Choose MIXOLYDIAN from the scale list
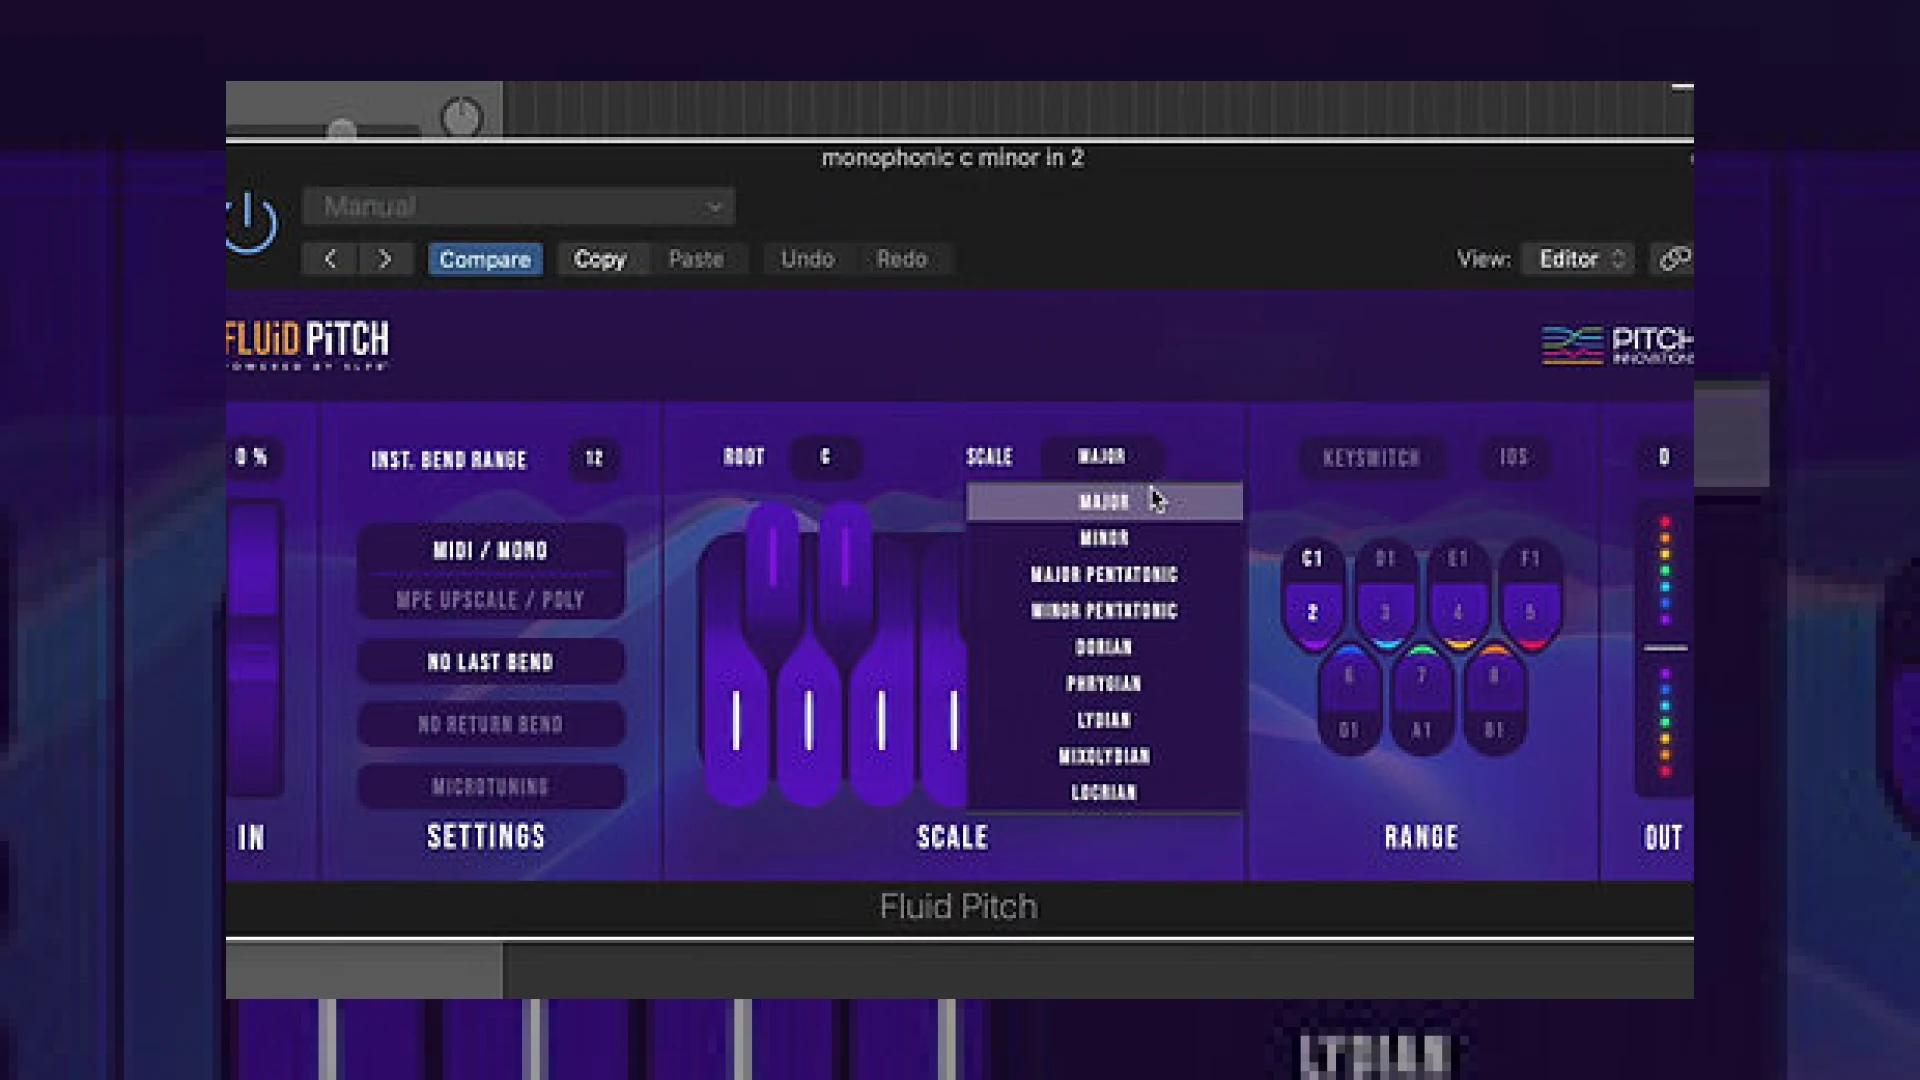The image size is (1920, 1080). [1104, 756]
